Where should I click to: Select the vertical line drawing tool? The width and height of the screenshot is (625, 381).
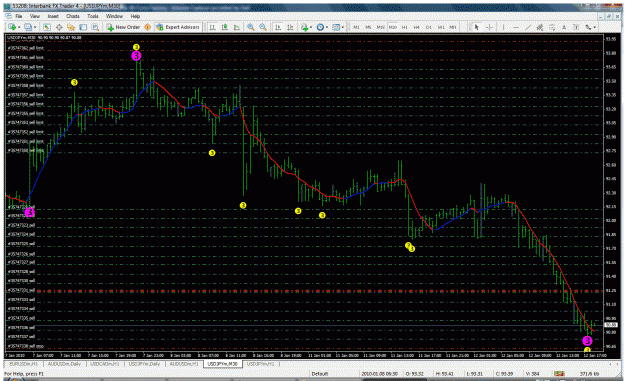coord(503,27)
